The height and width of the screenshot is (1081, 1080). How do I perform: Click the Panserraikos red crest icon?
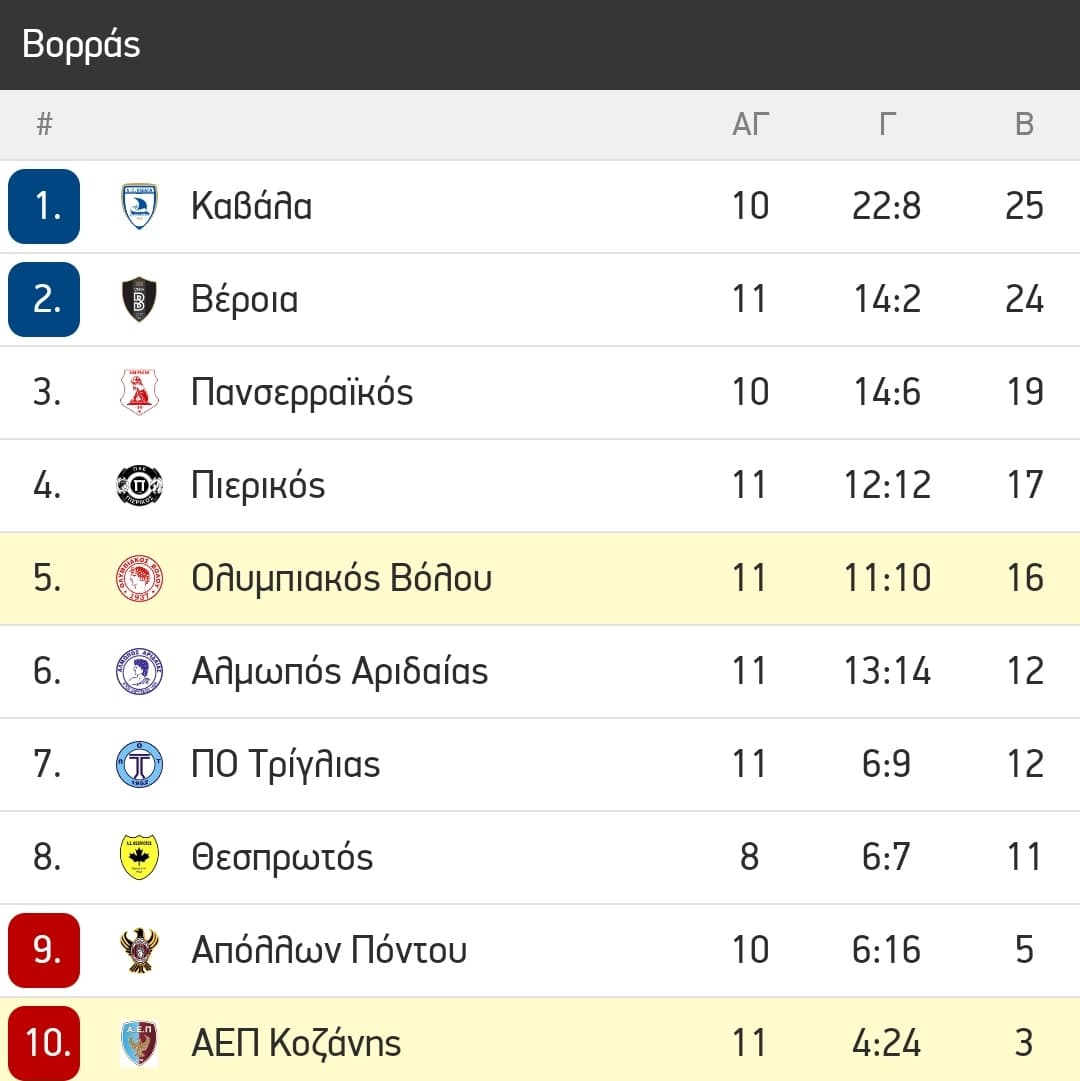(139, 392)
